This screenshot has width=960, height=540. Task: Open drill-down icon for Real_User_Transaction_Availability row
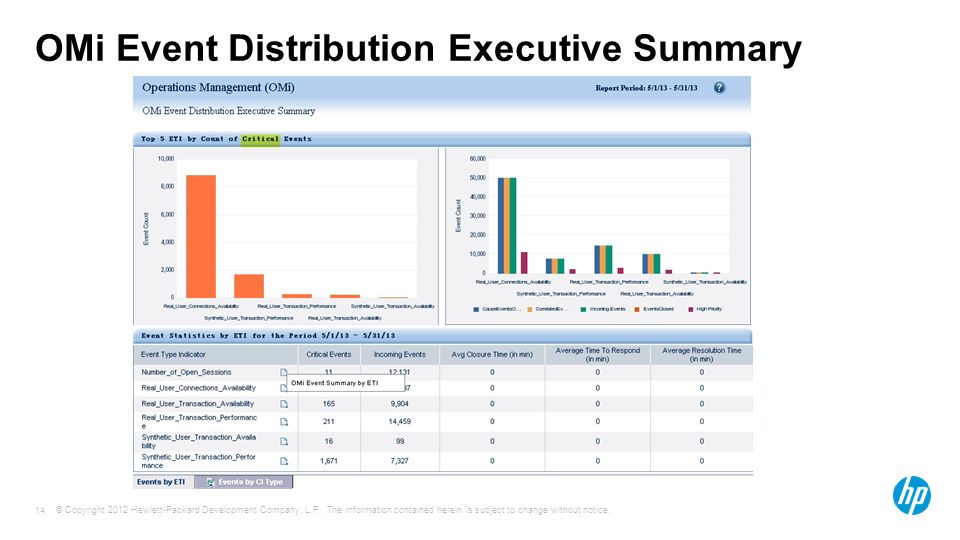pyautogui.click(x=283, y=404)
